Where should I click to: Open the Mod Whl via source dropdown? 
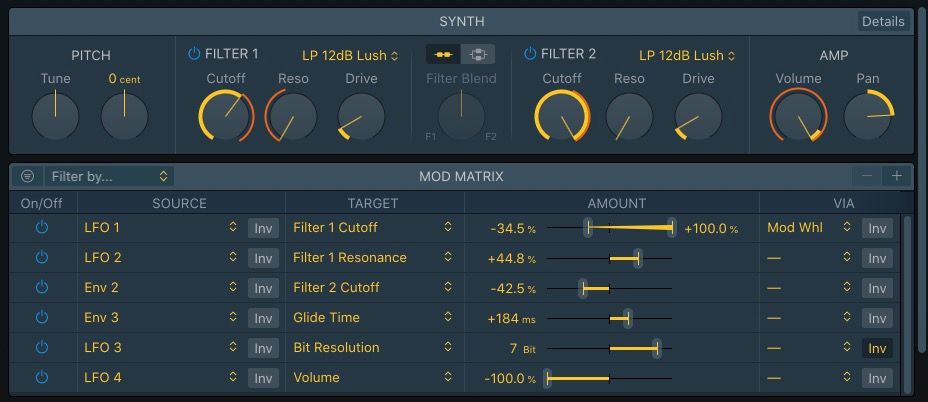pos(809,228)
